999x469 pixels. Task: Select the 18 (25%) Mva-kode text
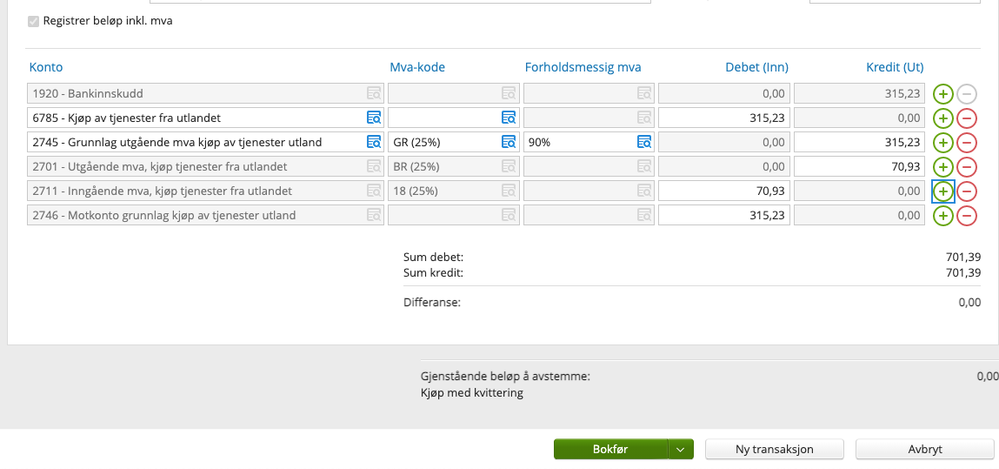[x=416, y=191]
